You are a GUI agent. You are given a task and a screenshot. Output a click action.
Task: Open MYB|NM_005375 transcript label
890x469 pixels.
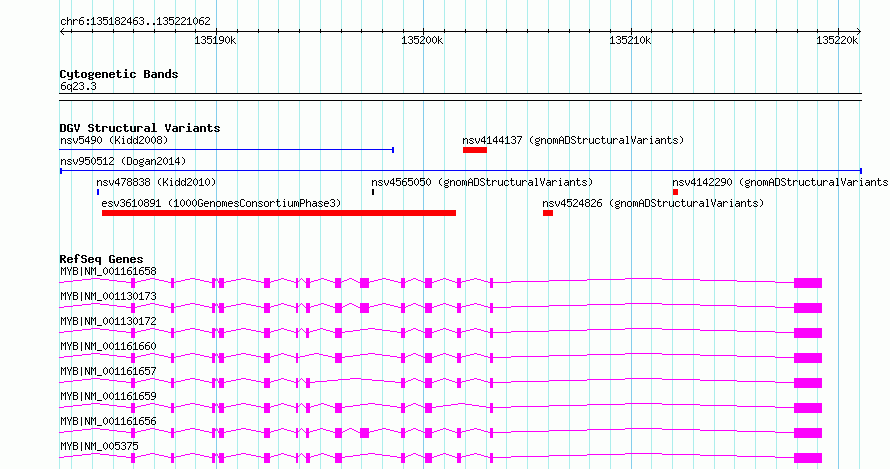click(x=99, y=446)
